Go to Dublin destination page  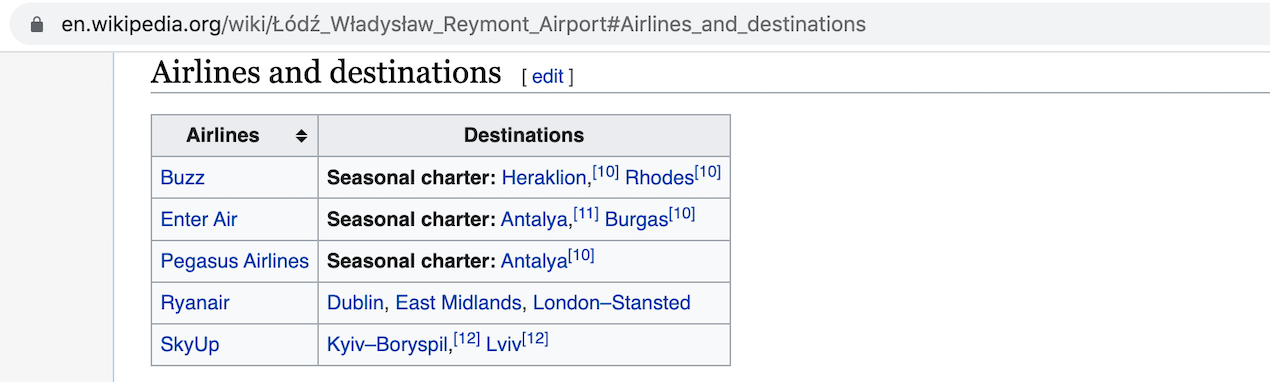click(x=355, y=302)
